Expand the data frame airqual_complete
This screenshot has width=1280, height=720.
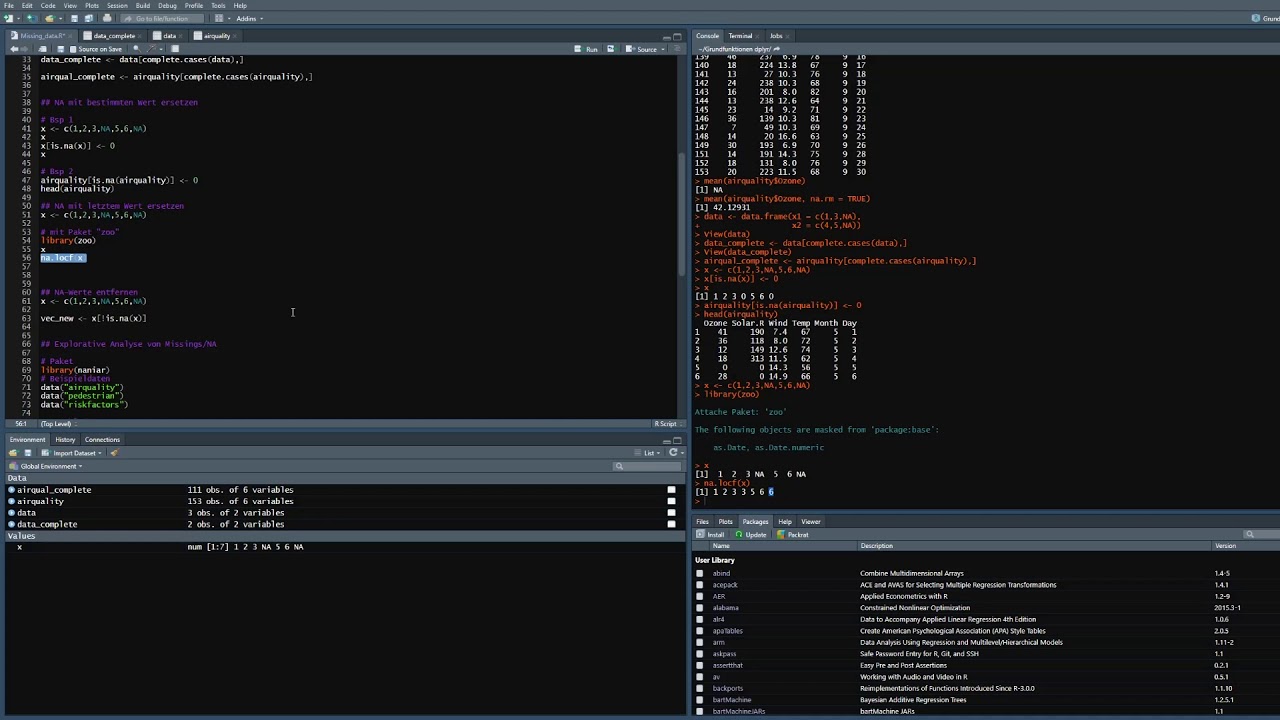(11, 490)
